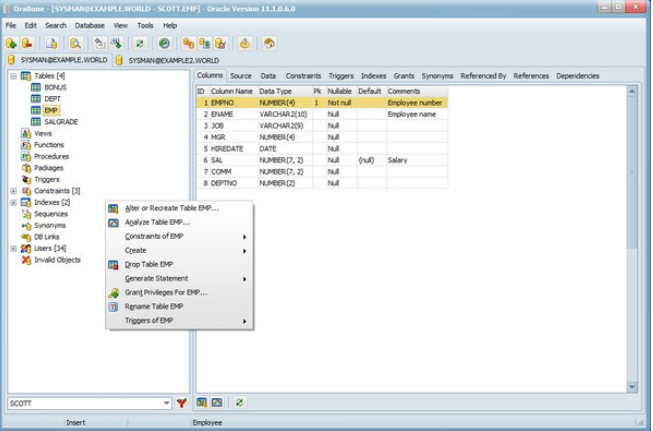Click the alter table icon below columns grid

(x=202, y=402)
